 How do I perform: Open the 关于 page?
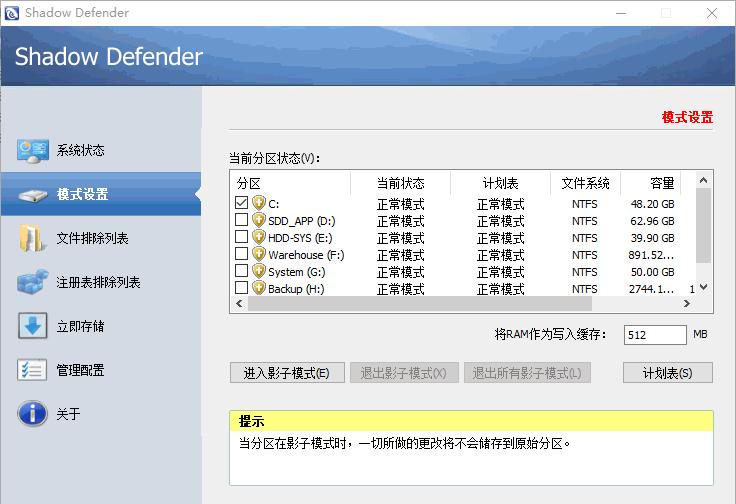point(101,413)
